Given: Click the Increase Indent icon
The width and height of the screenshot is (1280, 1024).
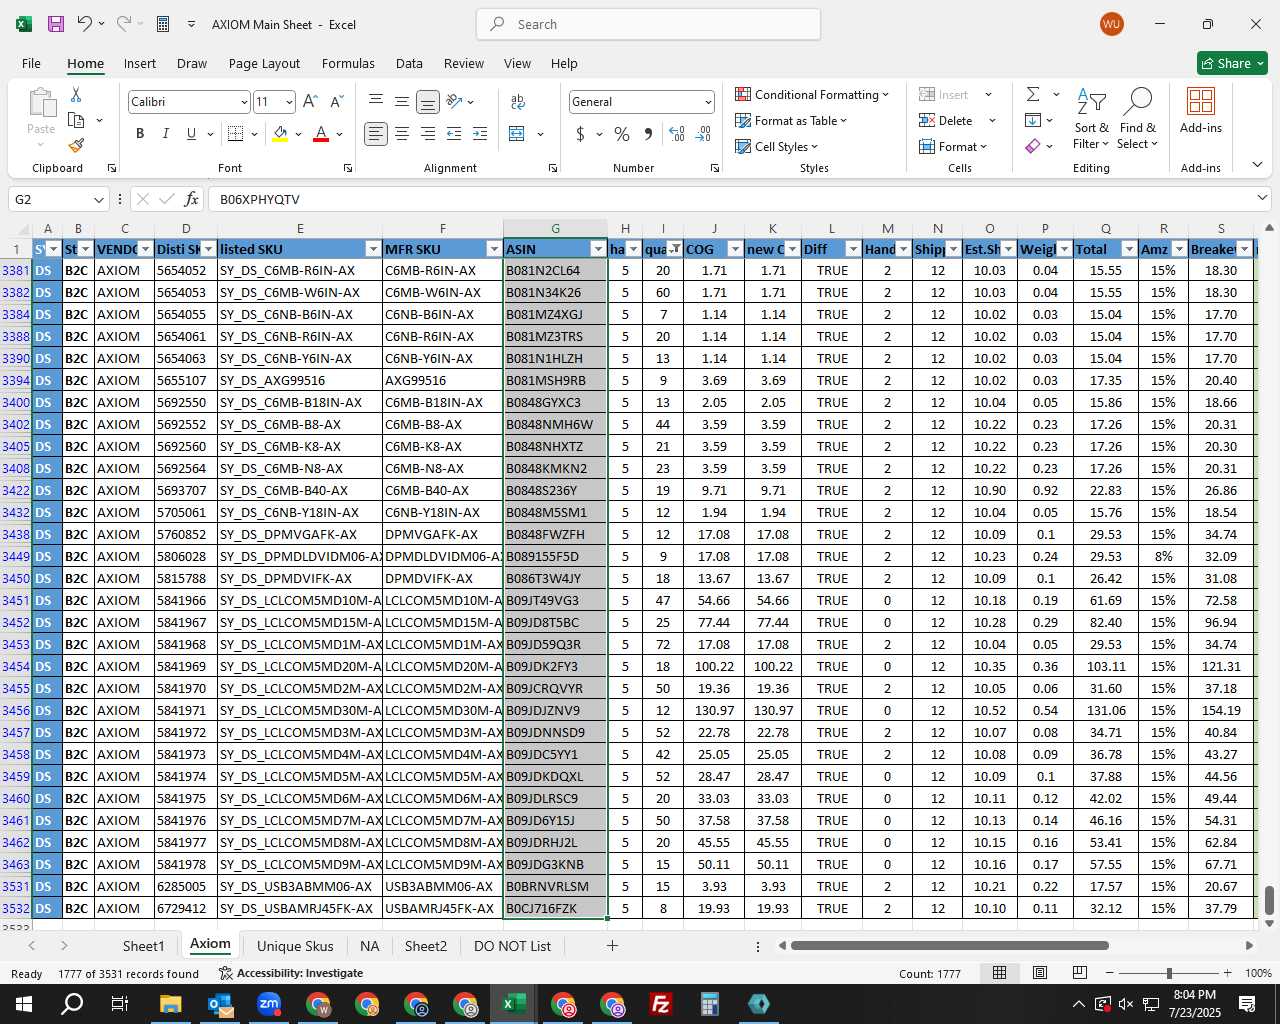Looking at the screenshot, I should click(480, 133).
